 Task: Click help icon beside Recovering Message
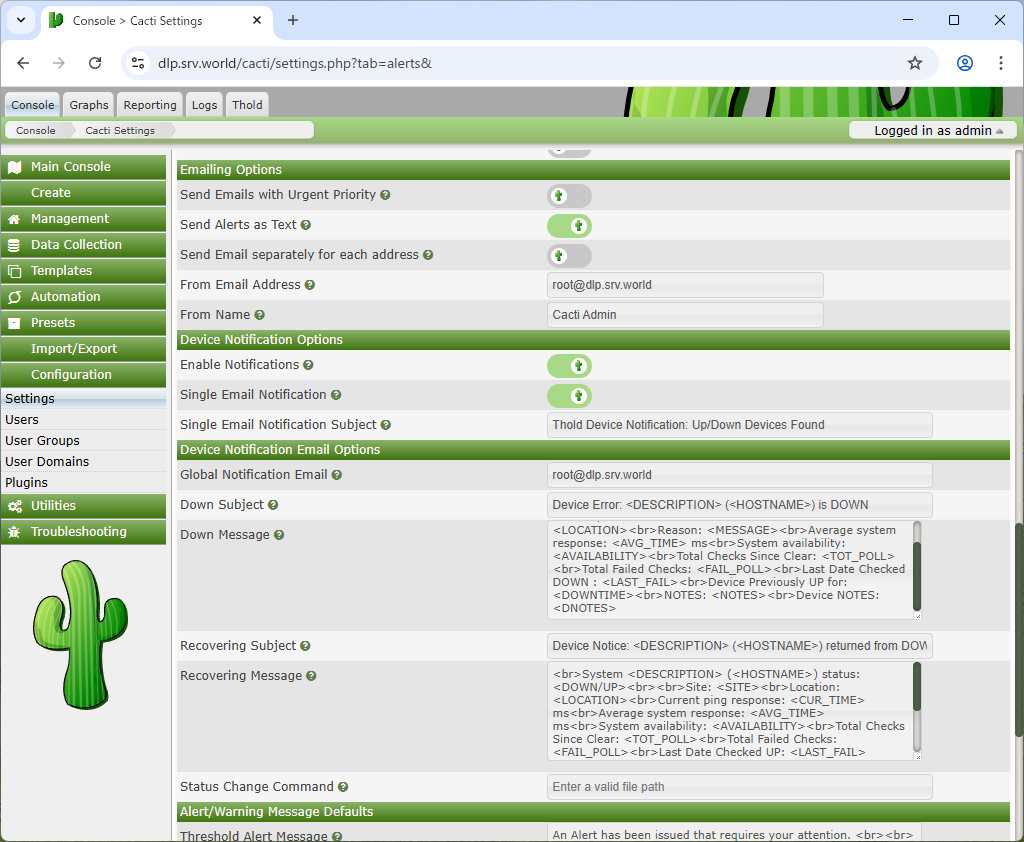click(311, 676)
